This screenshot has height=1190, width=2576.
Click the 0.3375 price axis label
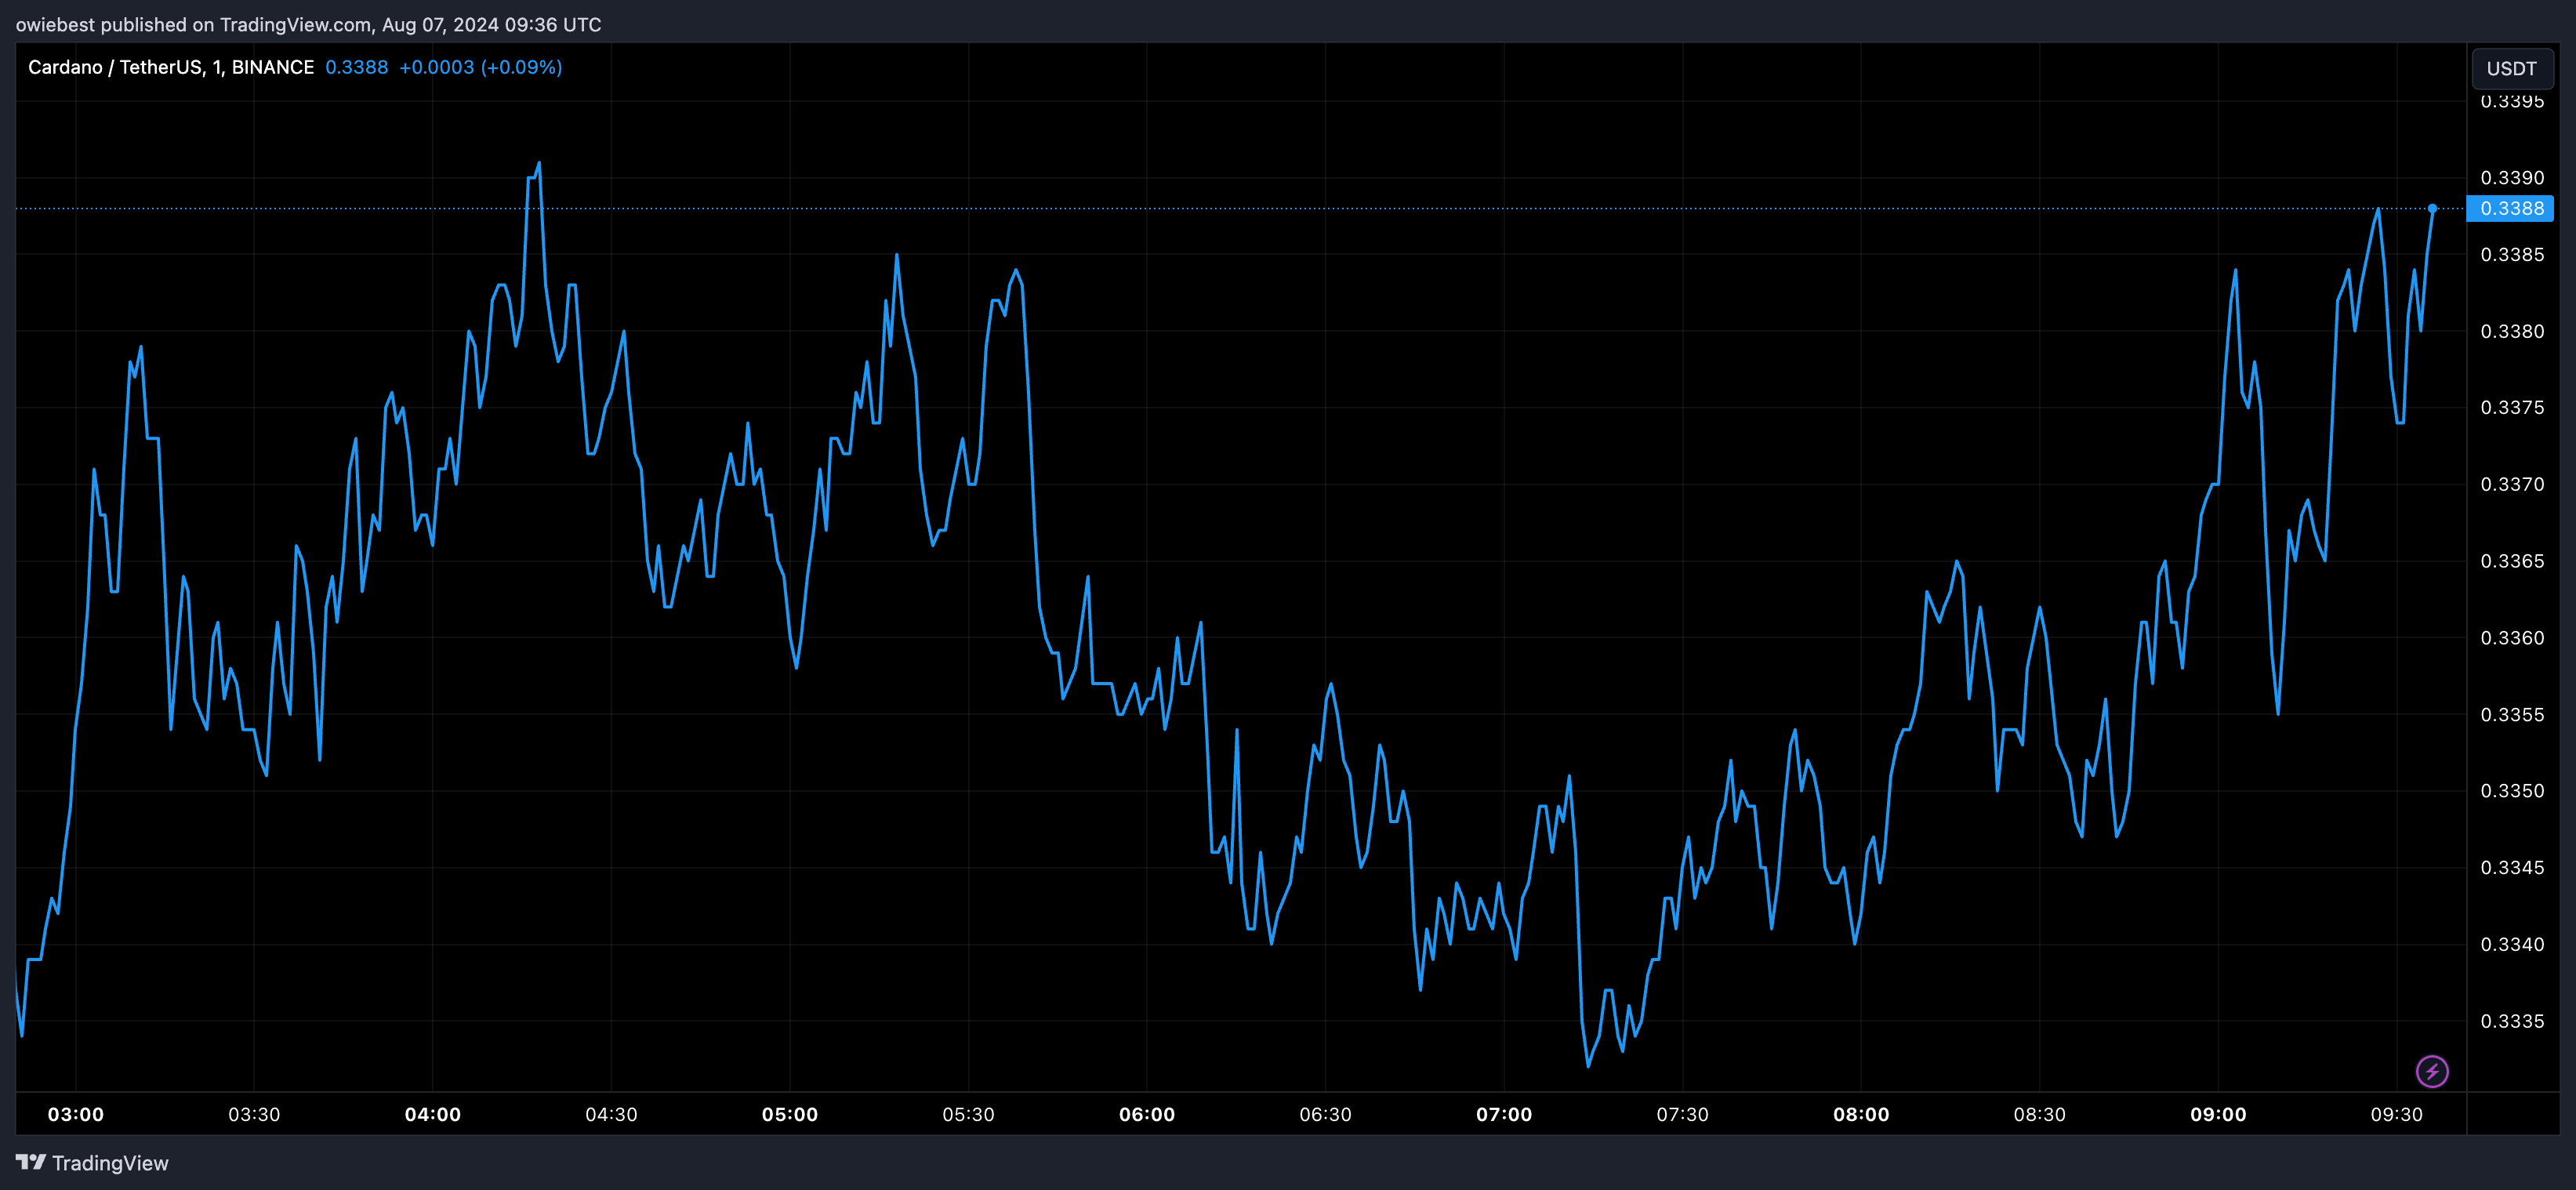tap(2512, 407)
